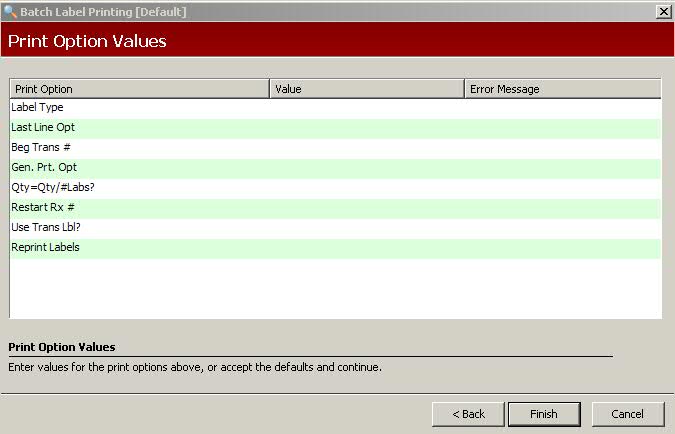The image size is (675, 434).
Task: Select the Label Type row
Action: [335, 108]
